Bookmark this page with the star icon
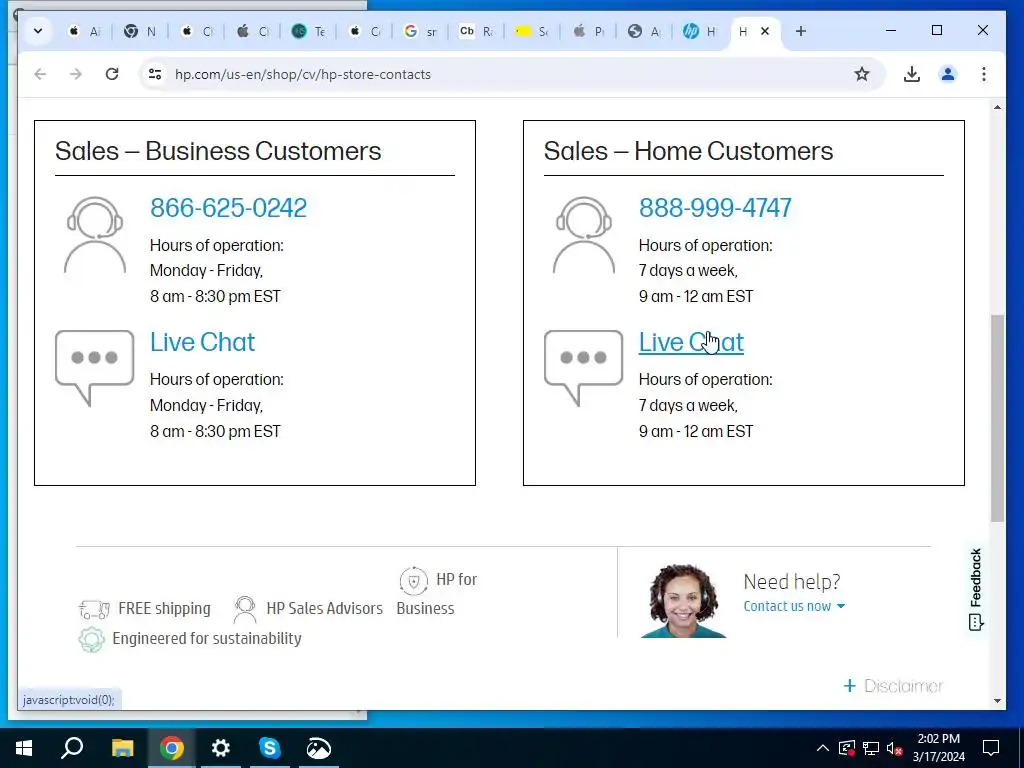This screenshot has width=1024, height=768. tap(862, 74)
